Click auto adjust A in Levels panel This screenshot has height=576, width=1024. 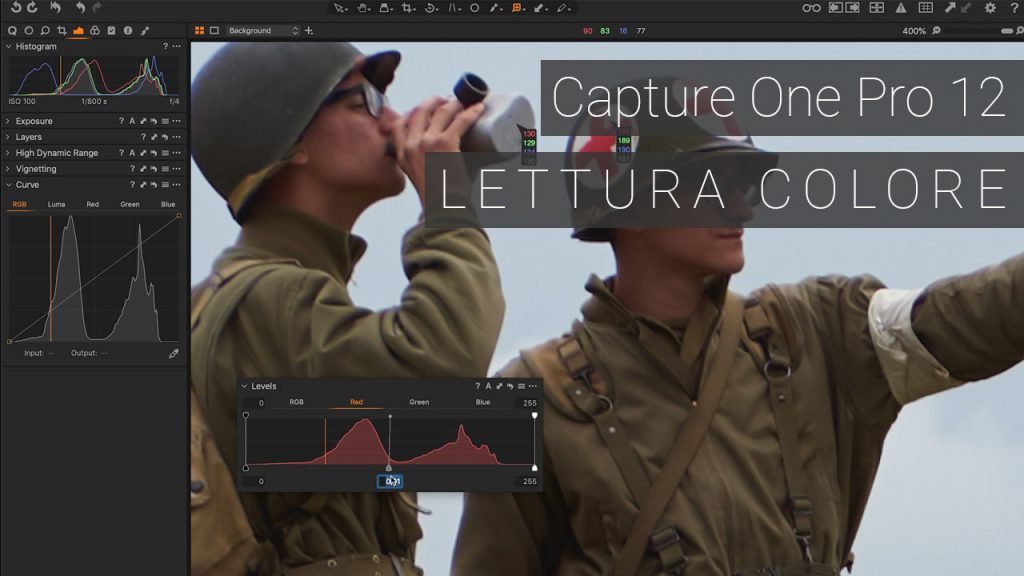click(x=488, y=386)
